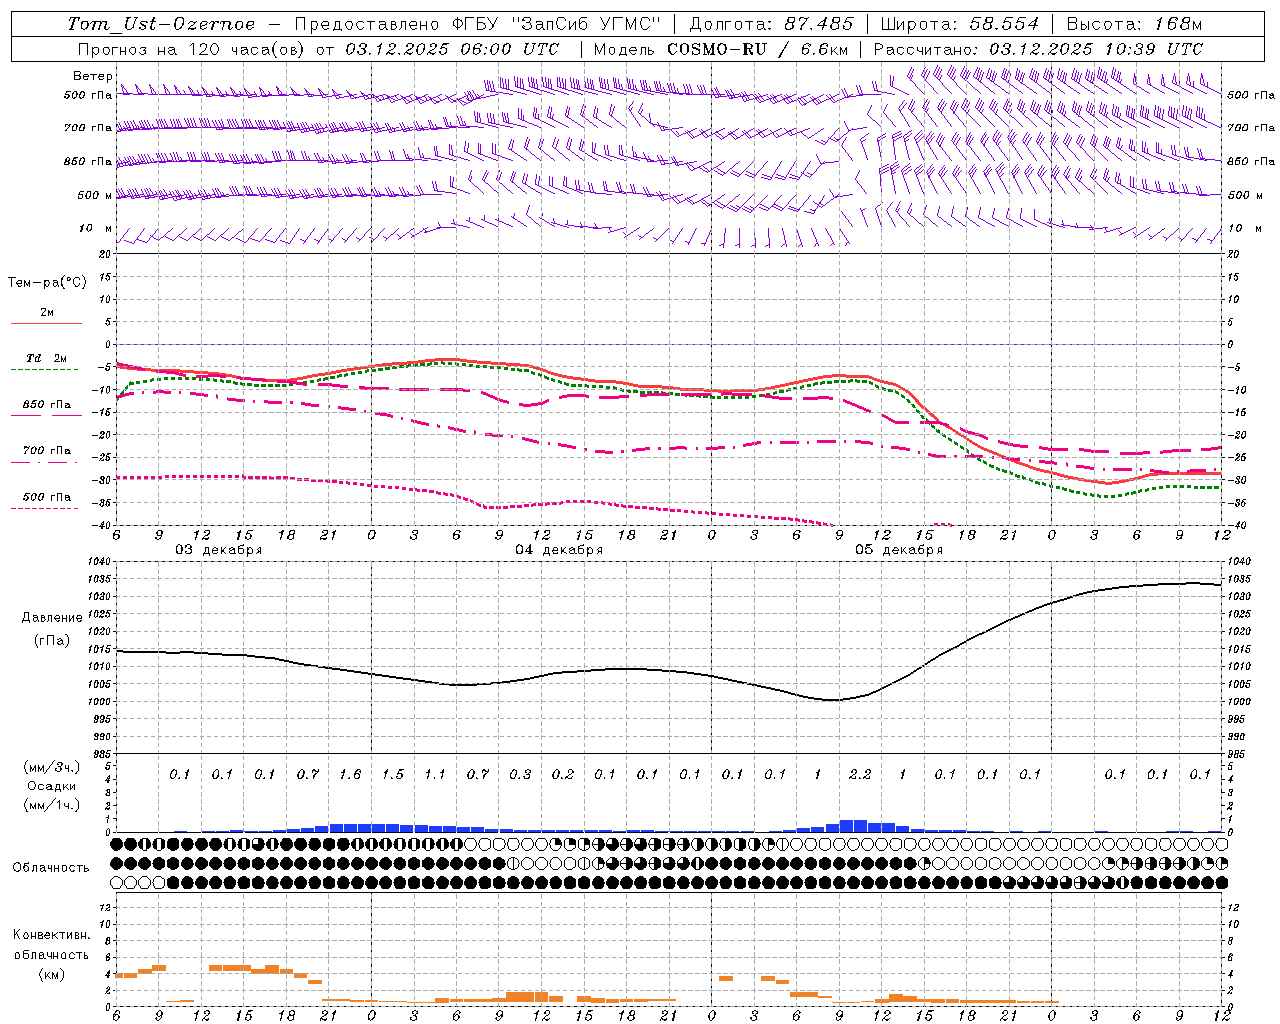Viewport: 1280px width, 1024px height.
Task: Click the 05 декабря date label
Action: coord(899,550)
